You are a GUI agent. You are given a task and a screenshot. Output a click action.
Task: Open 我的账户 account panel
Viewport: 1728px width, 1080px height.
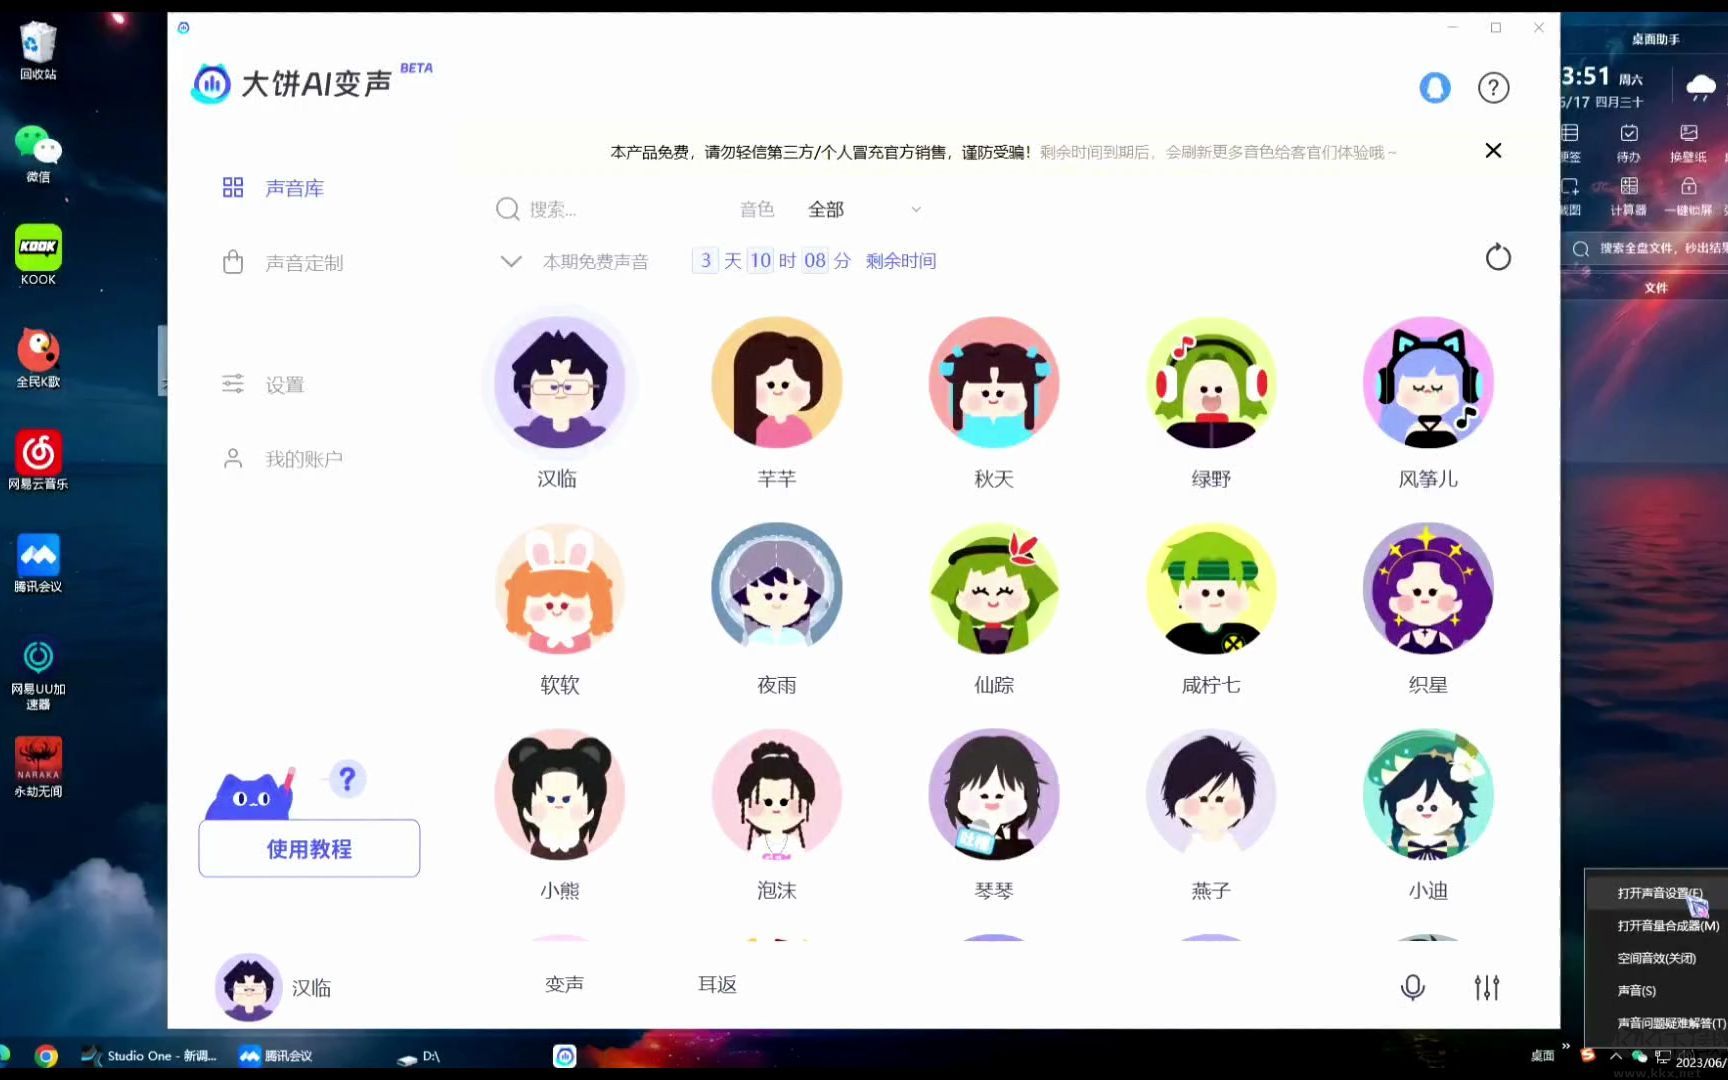302,458
